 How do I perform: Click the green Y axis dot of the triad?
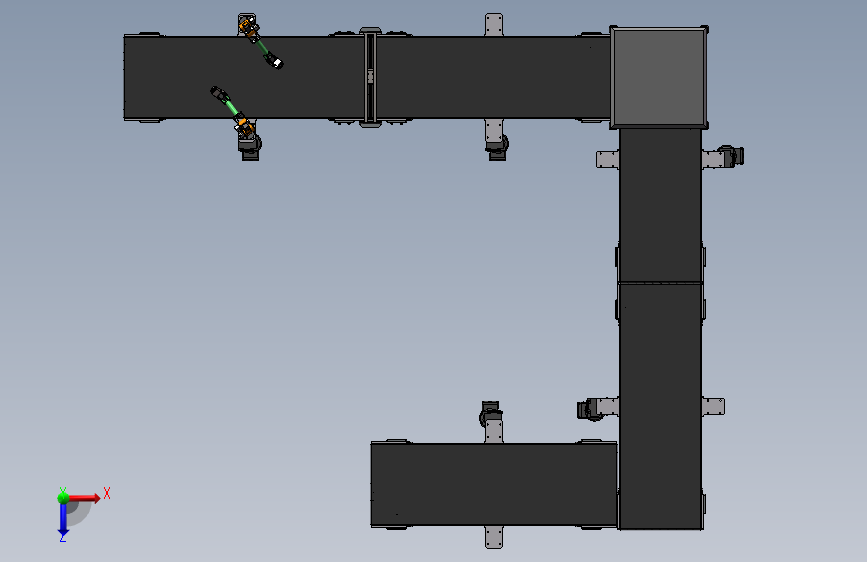point(63,497)
